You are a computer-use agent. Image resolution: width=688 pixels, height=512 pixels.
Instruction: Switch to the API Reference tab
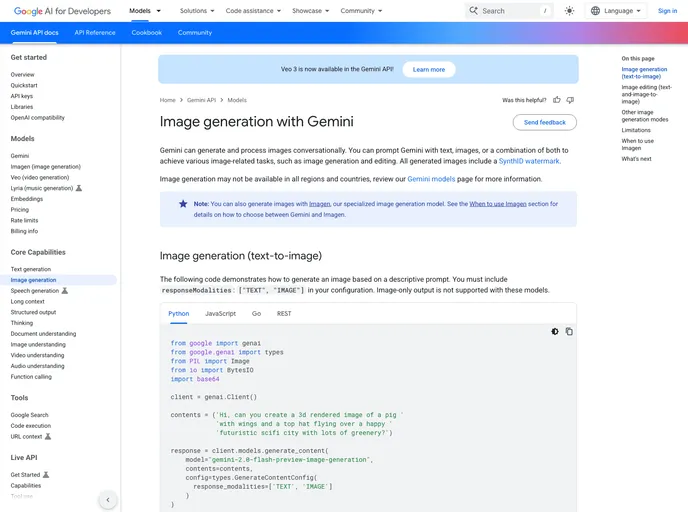95,32
